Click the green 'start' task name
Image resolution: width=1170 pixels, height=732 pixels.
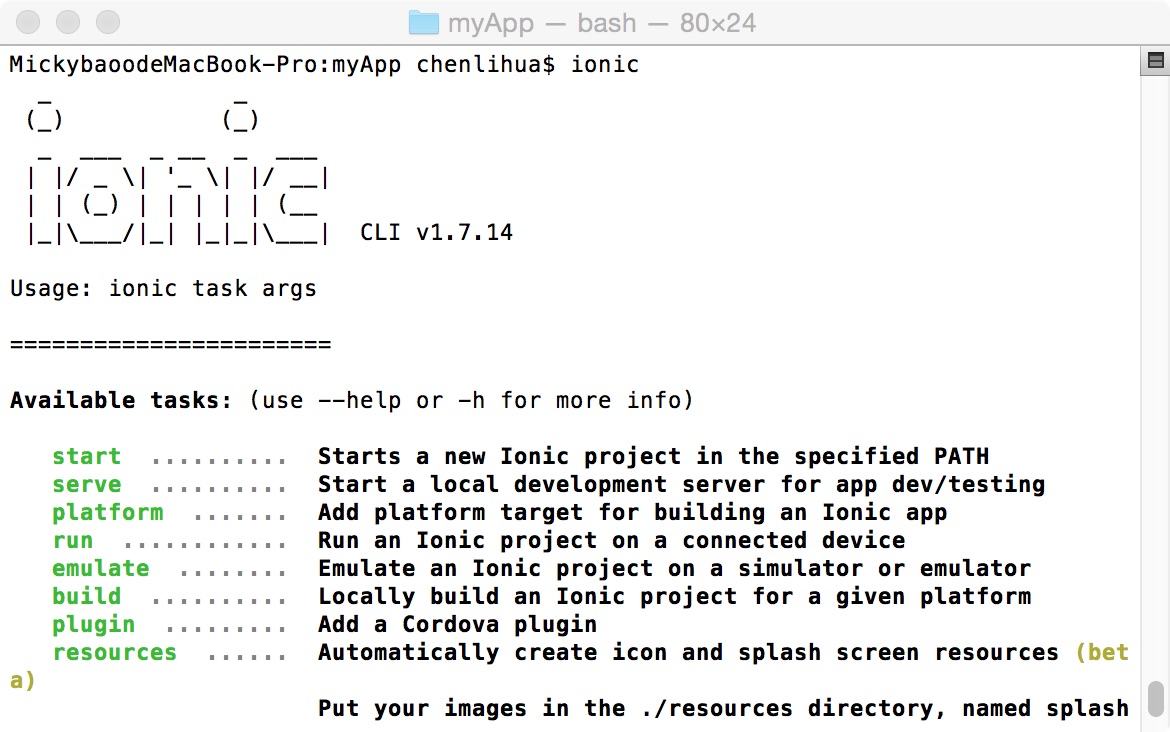87,456
